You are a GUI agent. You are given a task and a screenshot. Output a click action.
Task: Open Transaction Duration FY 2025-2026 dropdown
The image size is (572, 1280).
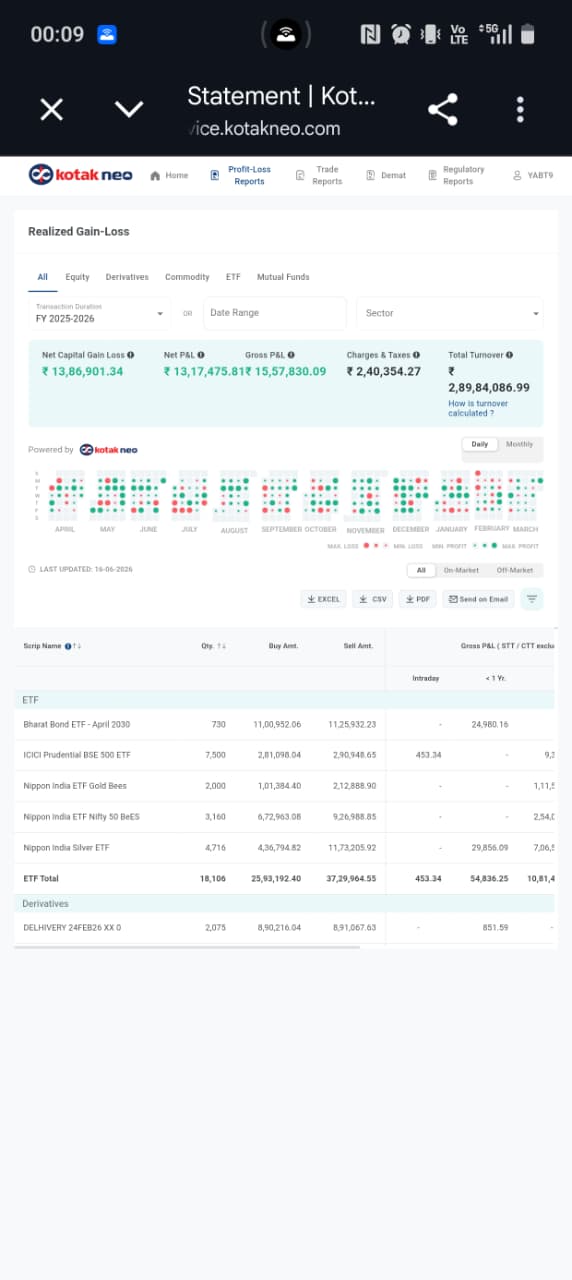(99, 313)
